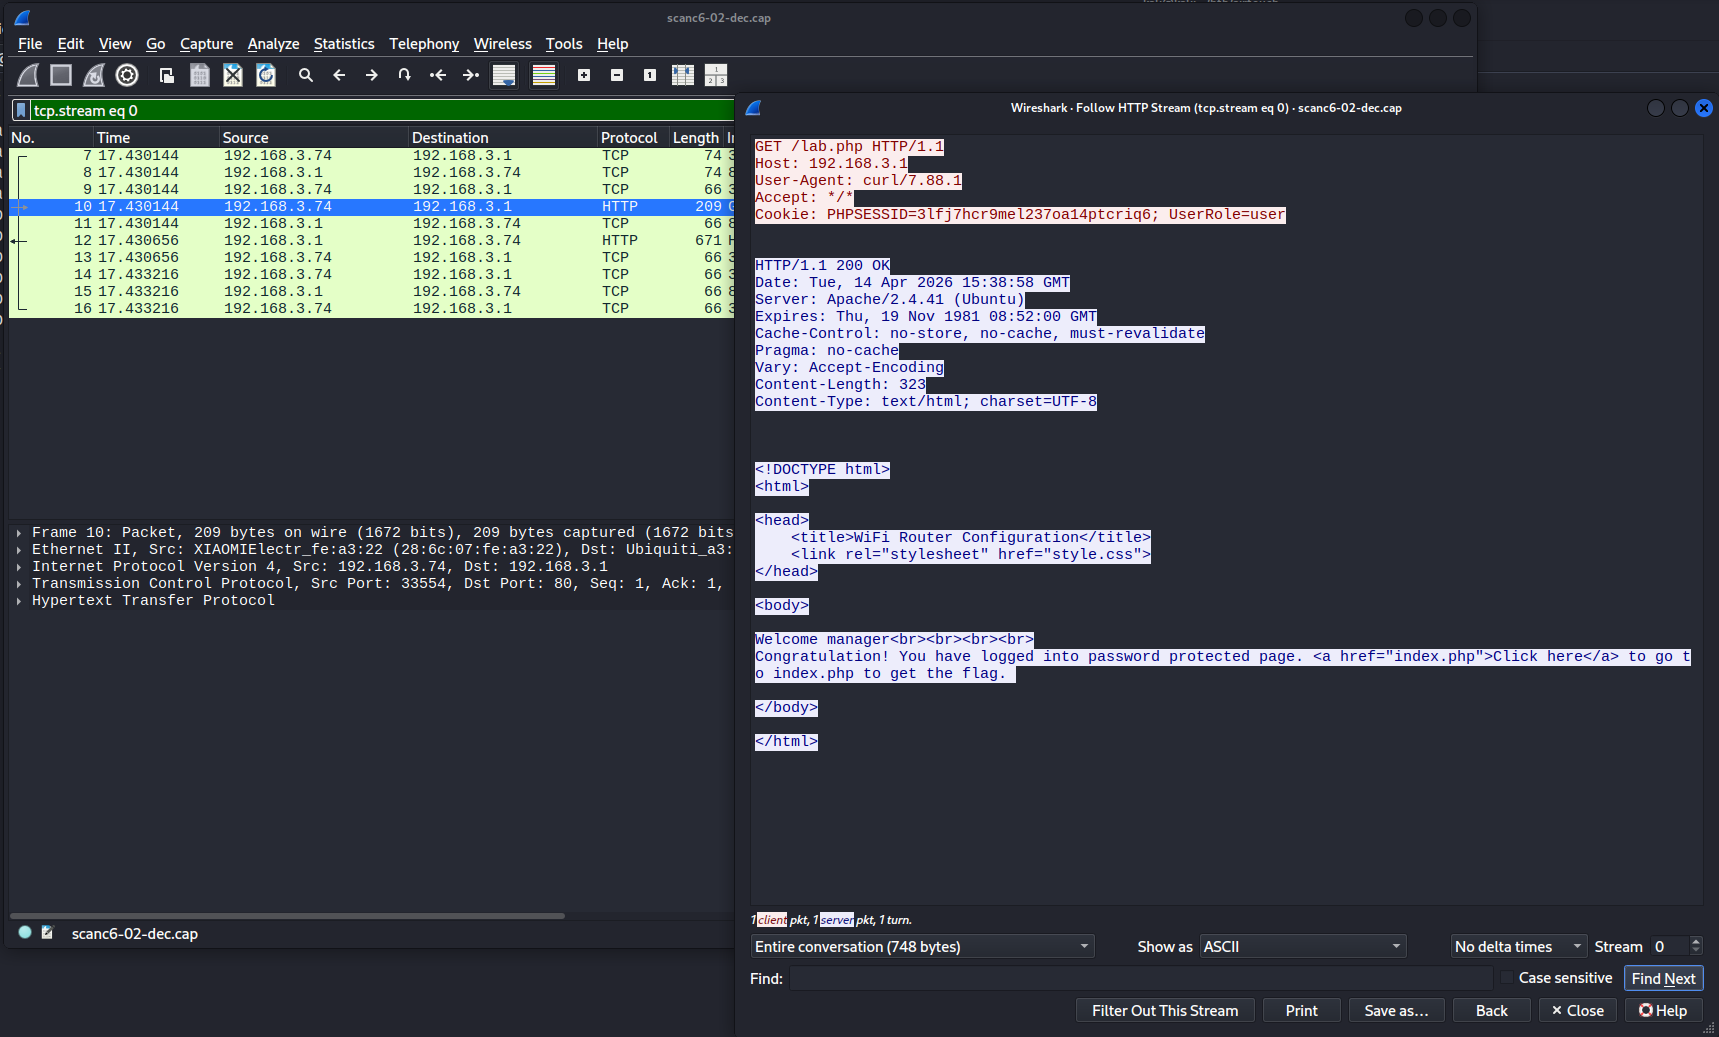Open the Show as ASCII dropdown
This screenshot has height=1037, width=1719.
(1303, 947)
